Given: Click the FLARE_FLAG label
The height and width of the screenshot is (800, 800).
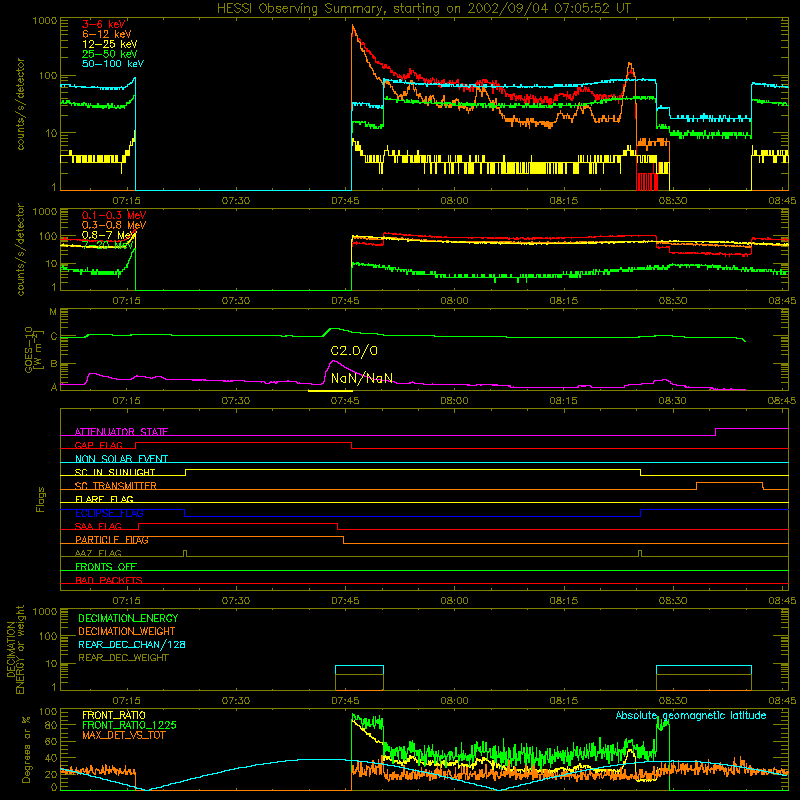Looking at the screenshot, I should pos(104,499).
